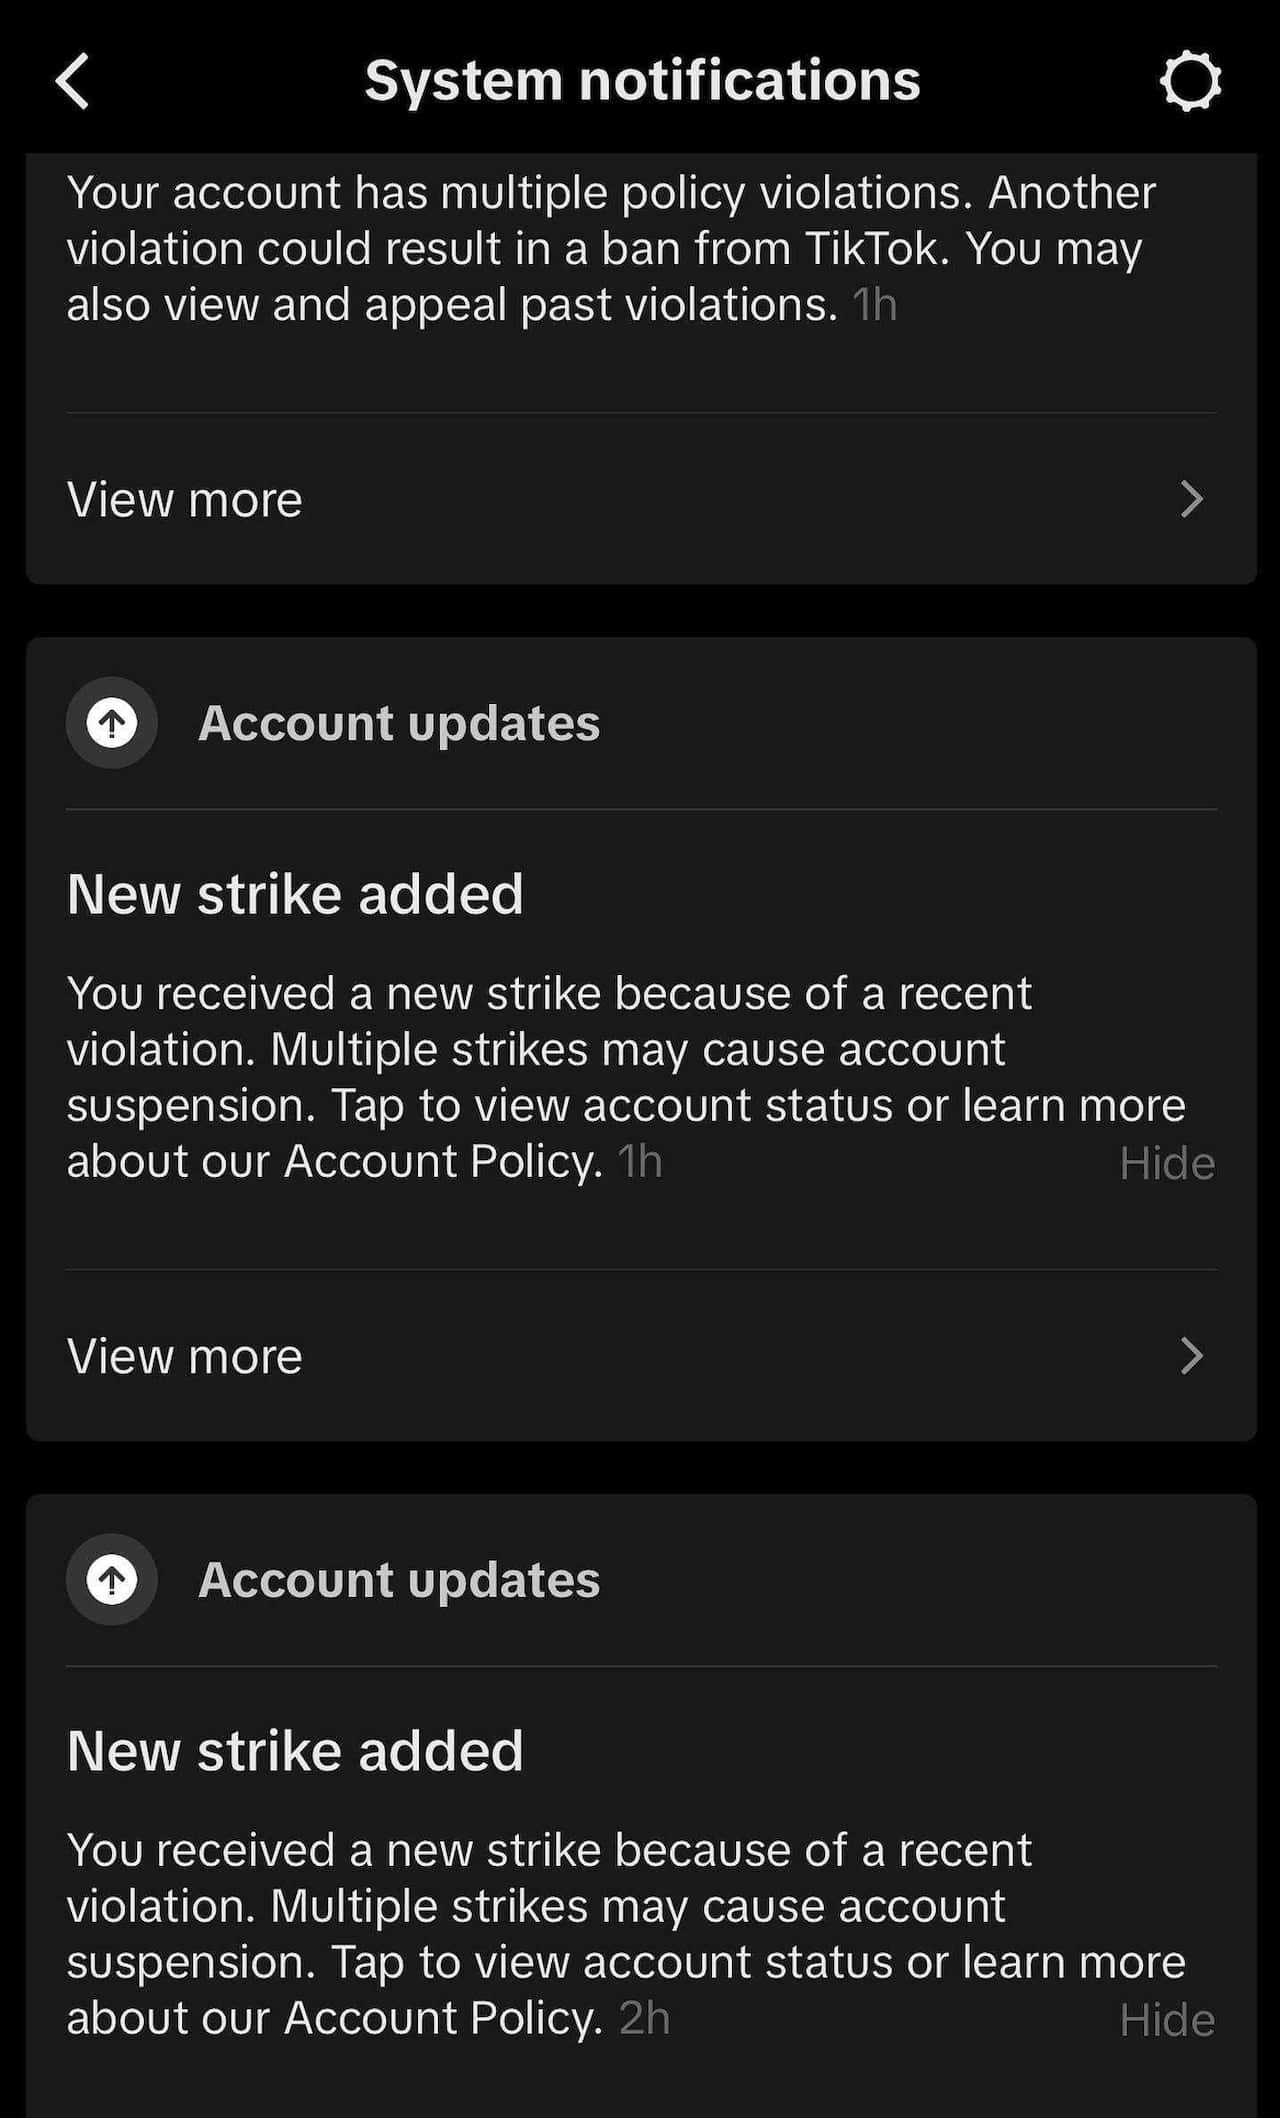The width and height of the screenshot is (1280, 2118).
Task: Open the second View more chevron arrow
Action: 1190,1355
